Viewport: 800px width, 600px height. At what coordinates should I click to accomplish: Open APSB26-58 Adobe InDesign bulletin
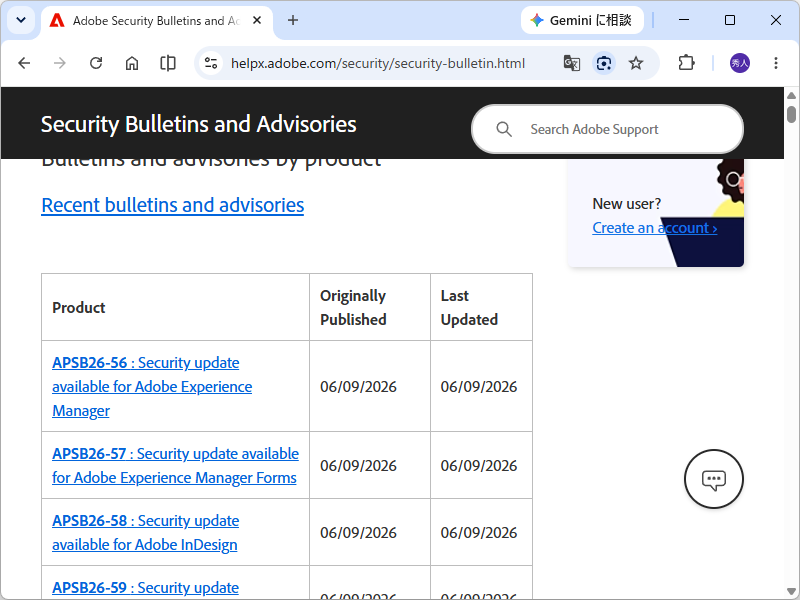coord(145,533)
